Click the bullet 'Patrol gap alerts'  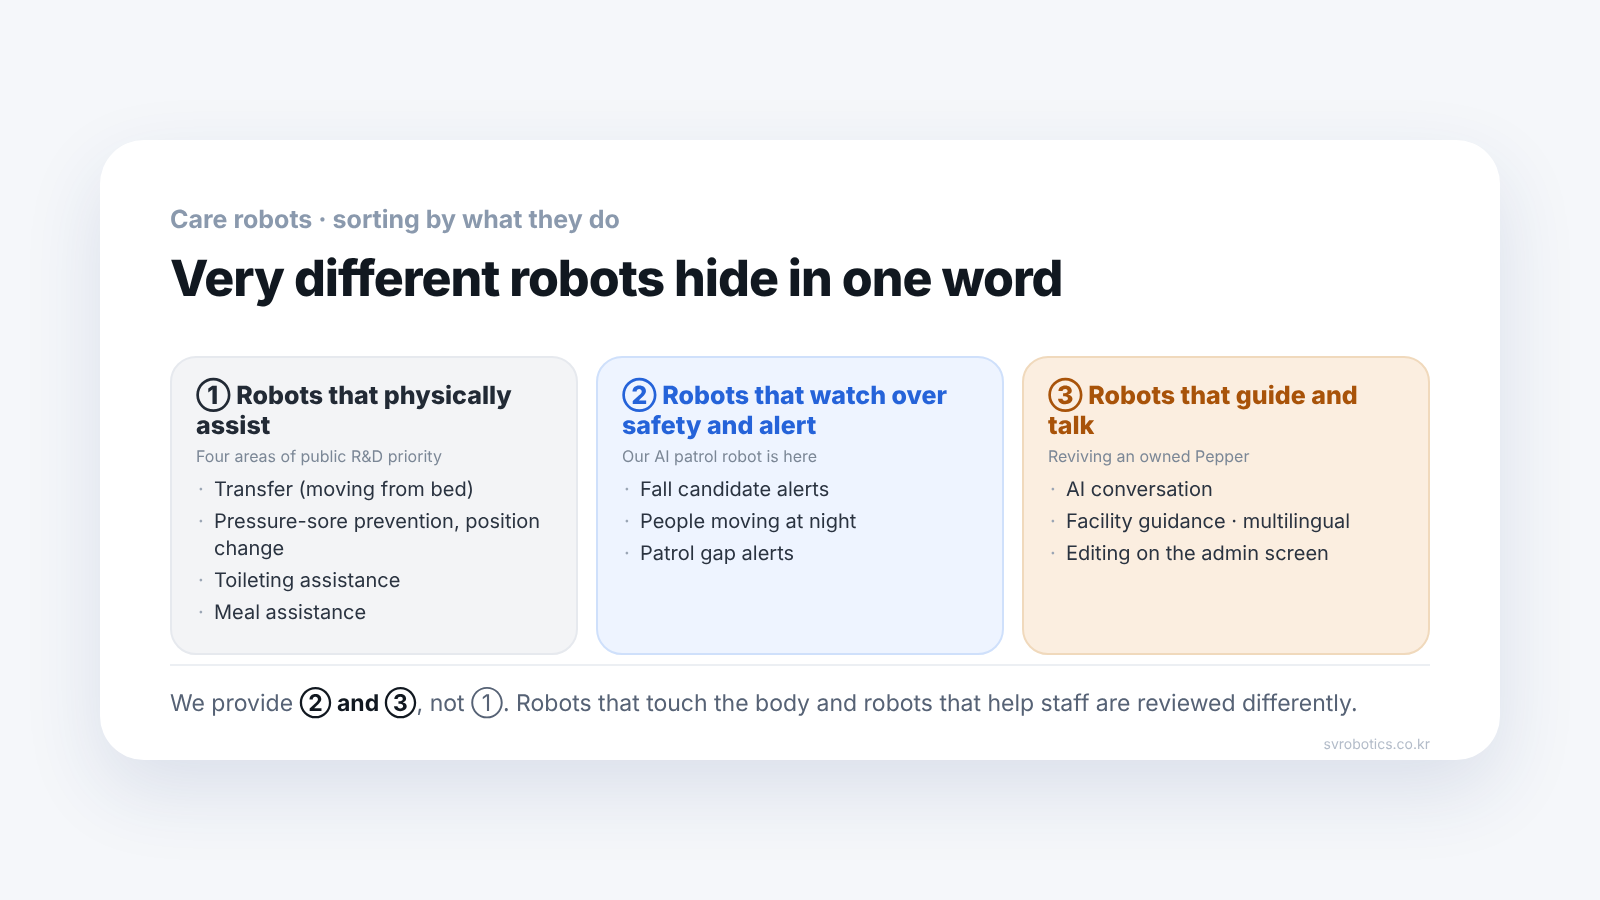tap(717, 553)
